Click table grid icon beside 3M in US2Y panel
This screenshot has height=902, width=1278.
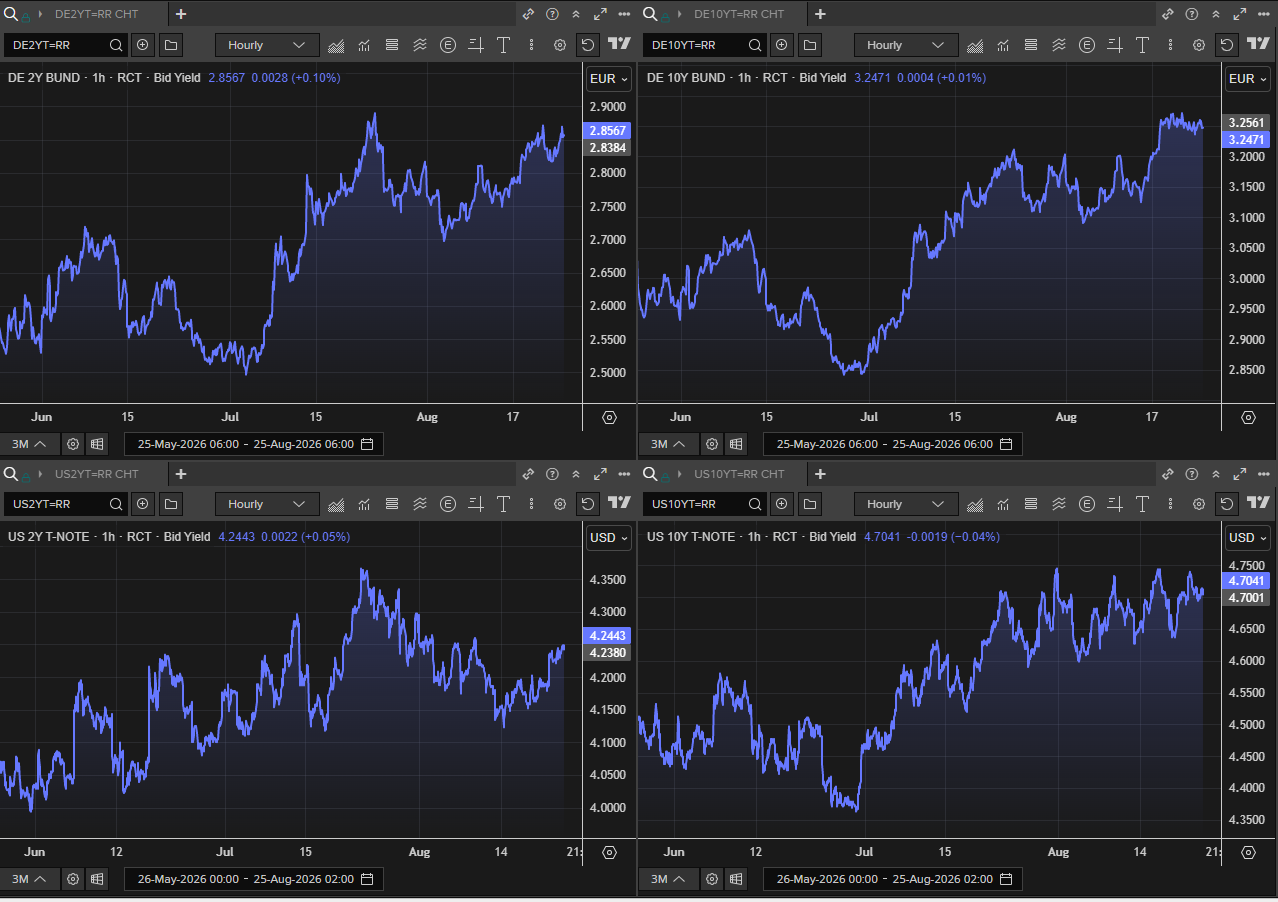point(97,879)
